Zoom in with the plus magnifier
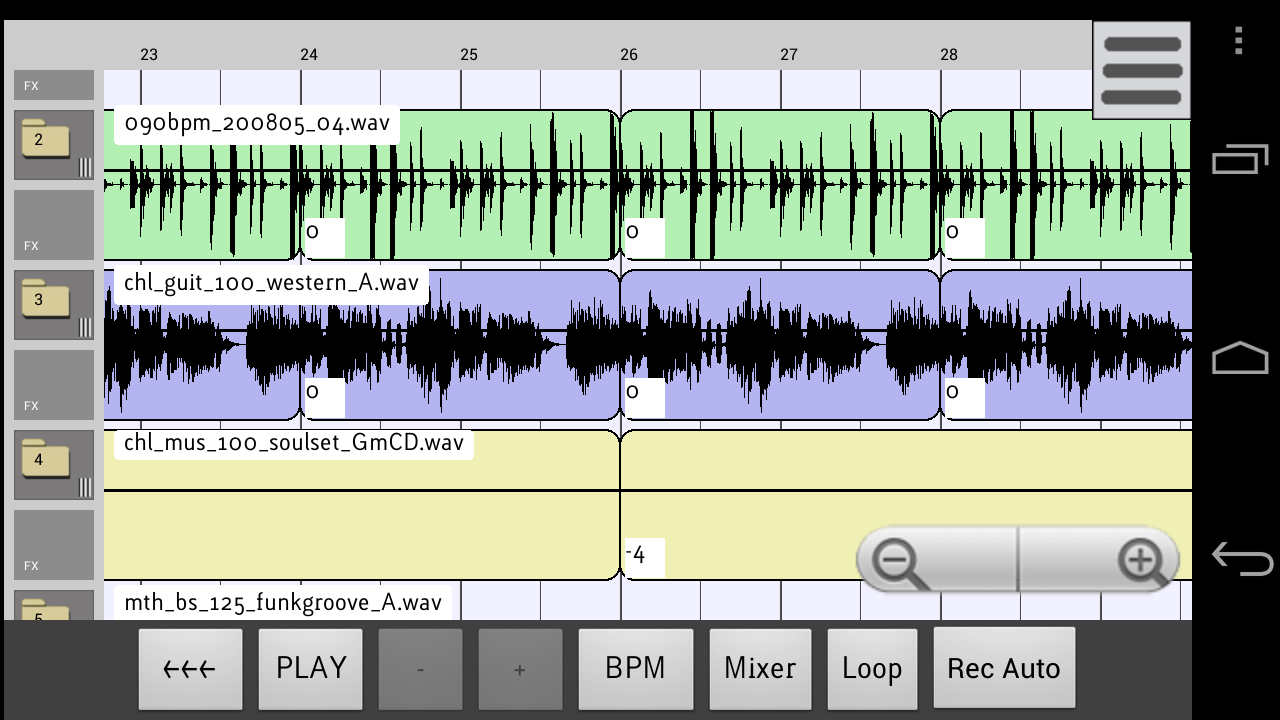 (x=1141, y=561)
